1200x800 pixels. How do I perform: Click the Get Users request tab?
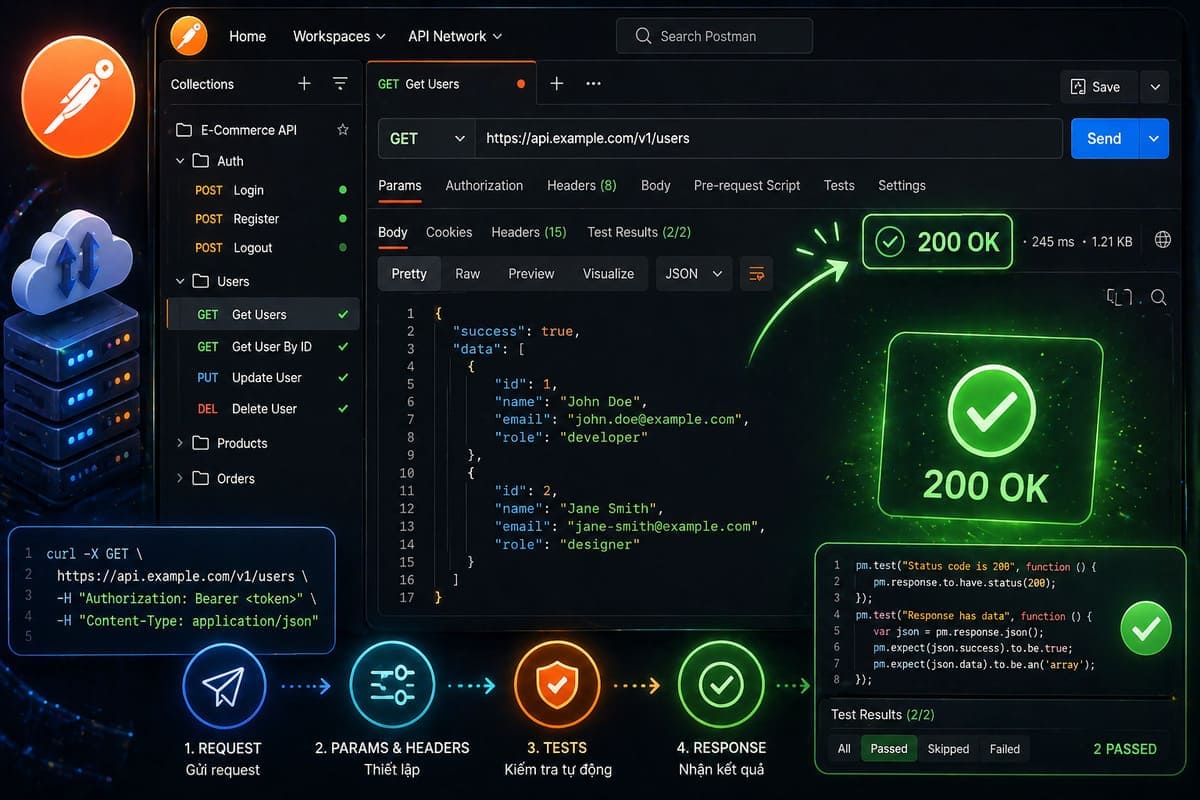point(451,84)
